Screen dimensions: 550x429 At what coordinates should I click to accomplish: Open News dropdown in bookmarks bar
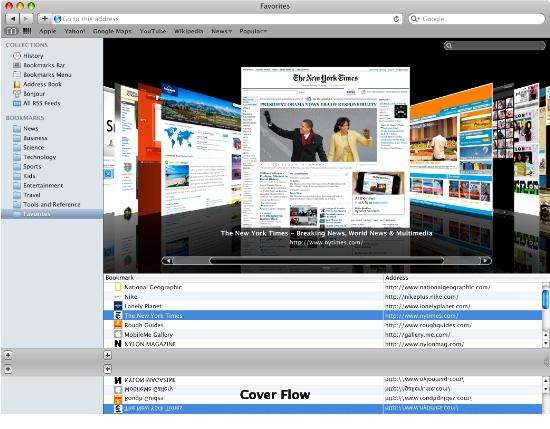point(221,31)
